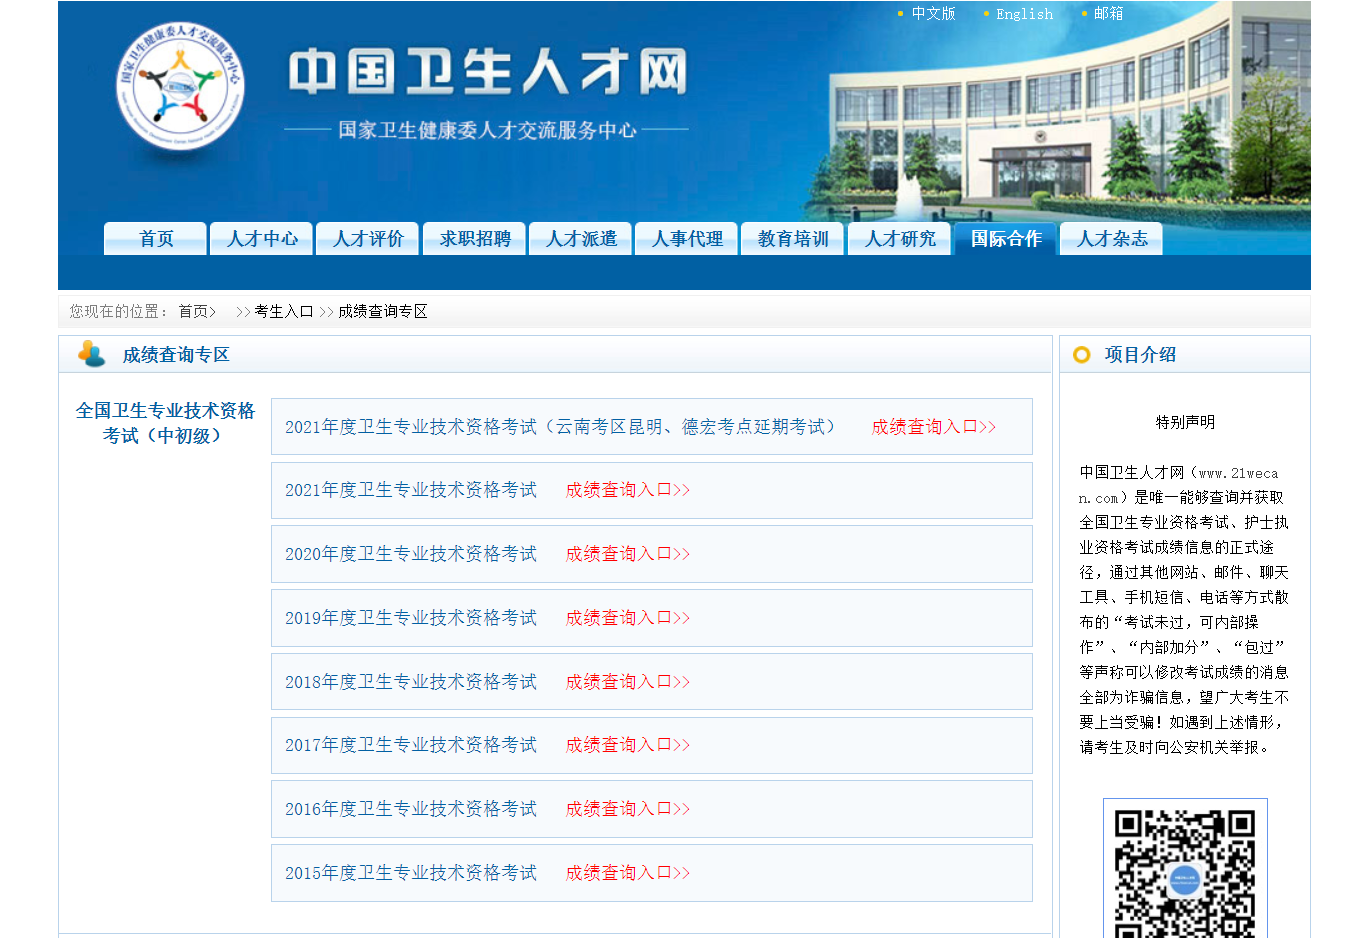Open 2015年度 exam 成绩查询入口
1346x938 pixels.
point(628,873)
